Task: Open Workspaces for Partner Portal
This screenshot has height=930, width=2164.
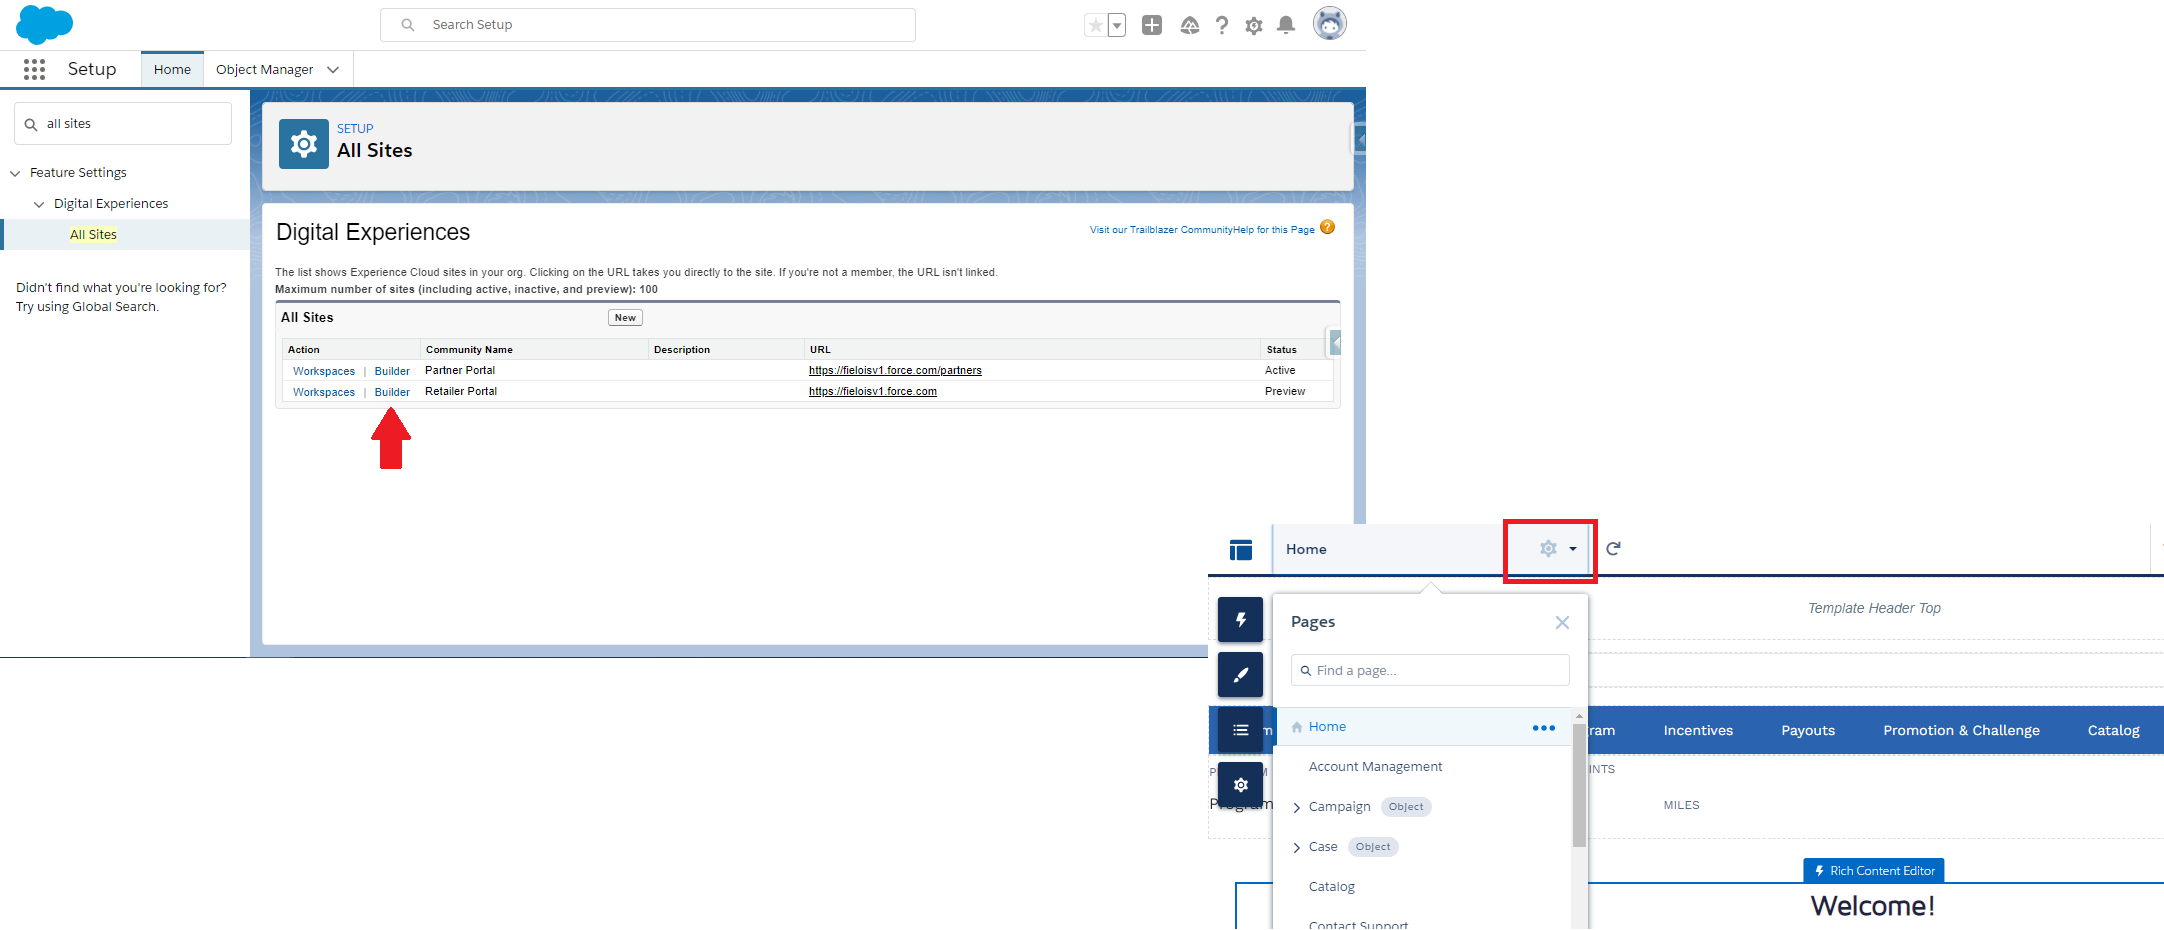Action: [324, 371]
